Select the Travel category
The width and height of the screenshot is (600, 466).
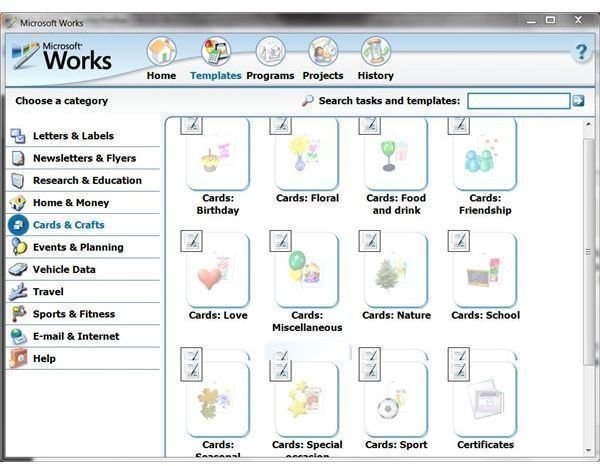[x=48, y=292]
